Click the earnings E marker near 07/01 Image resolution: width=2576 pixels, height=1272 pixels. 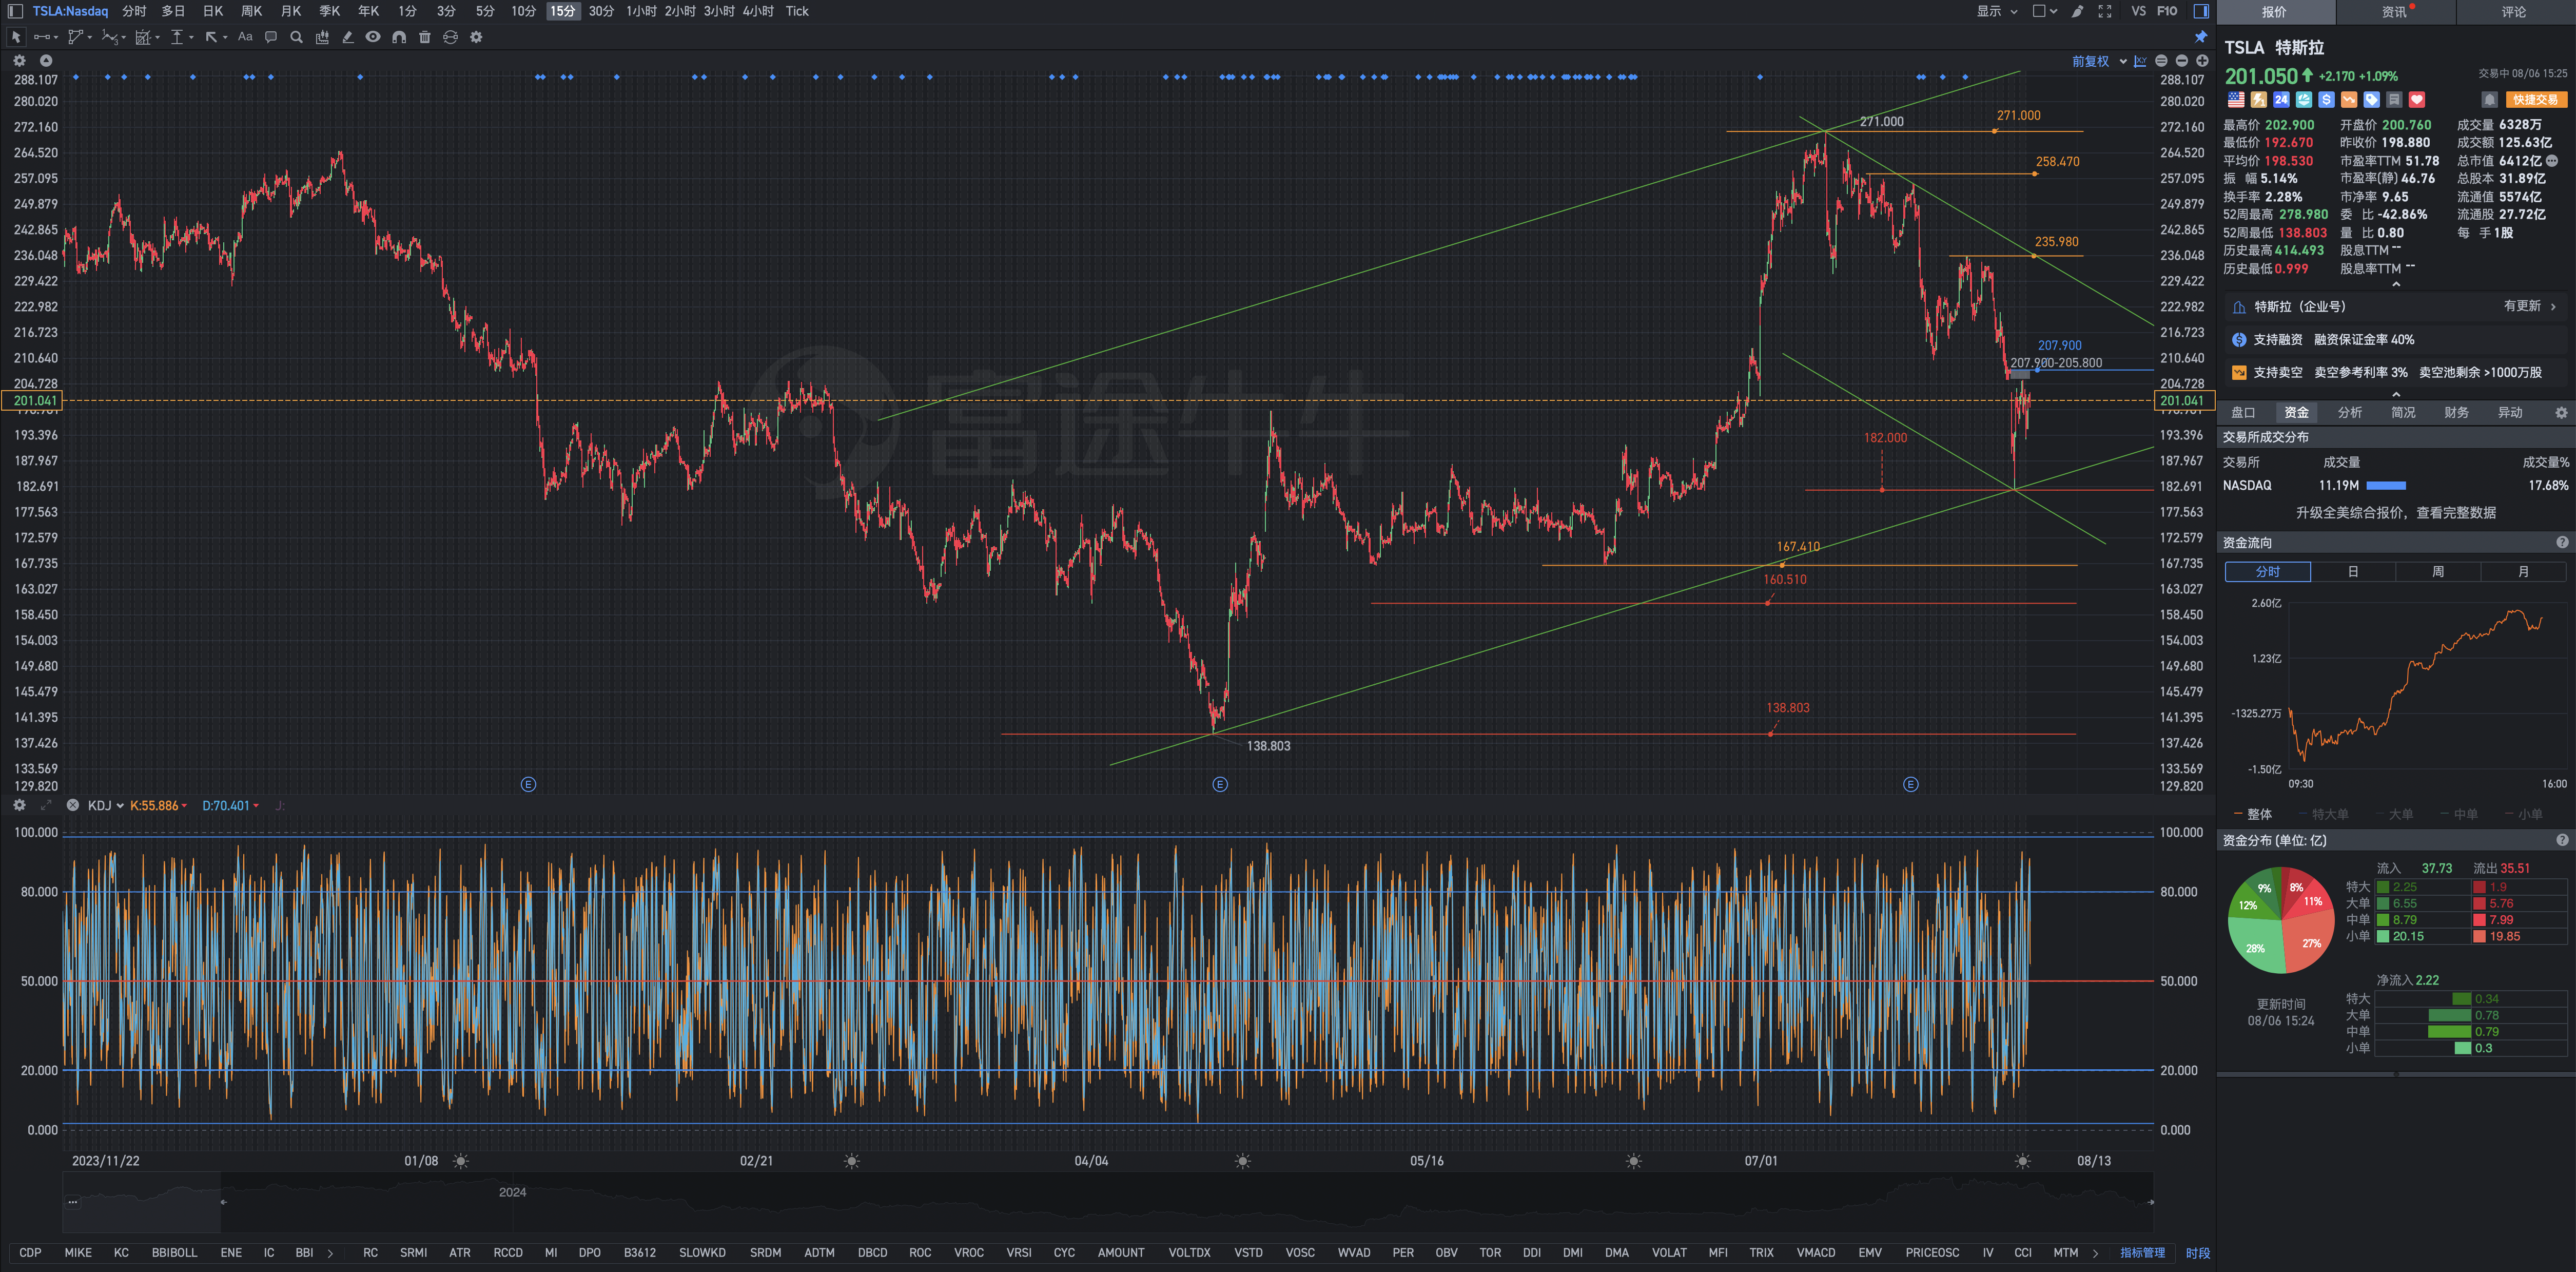tap(1910, 784)
